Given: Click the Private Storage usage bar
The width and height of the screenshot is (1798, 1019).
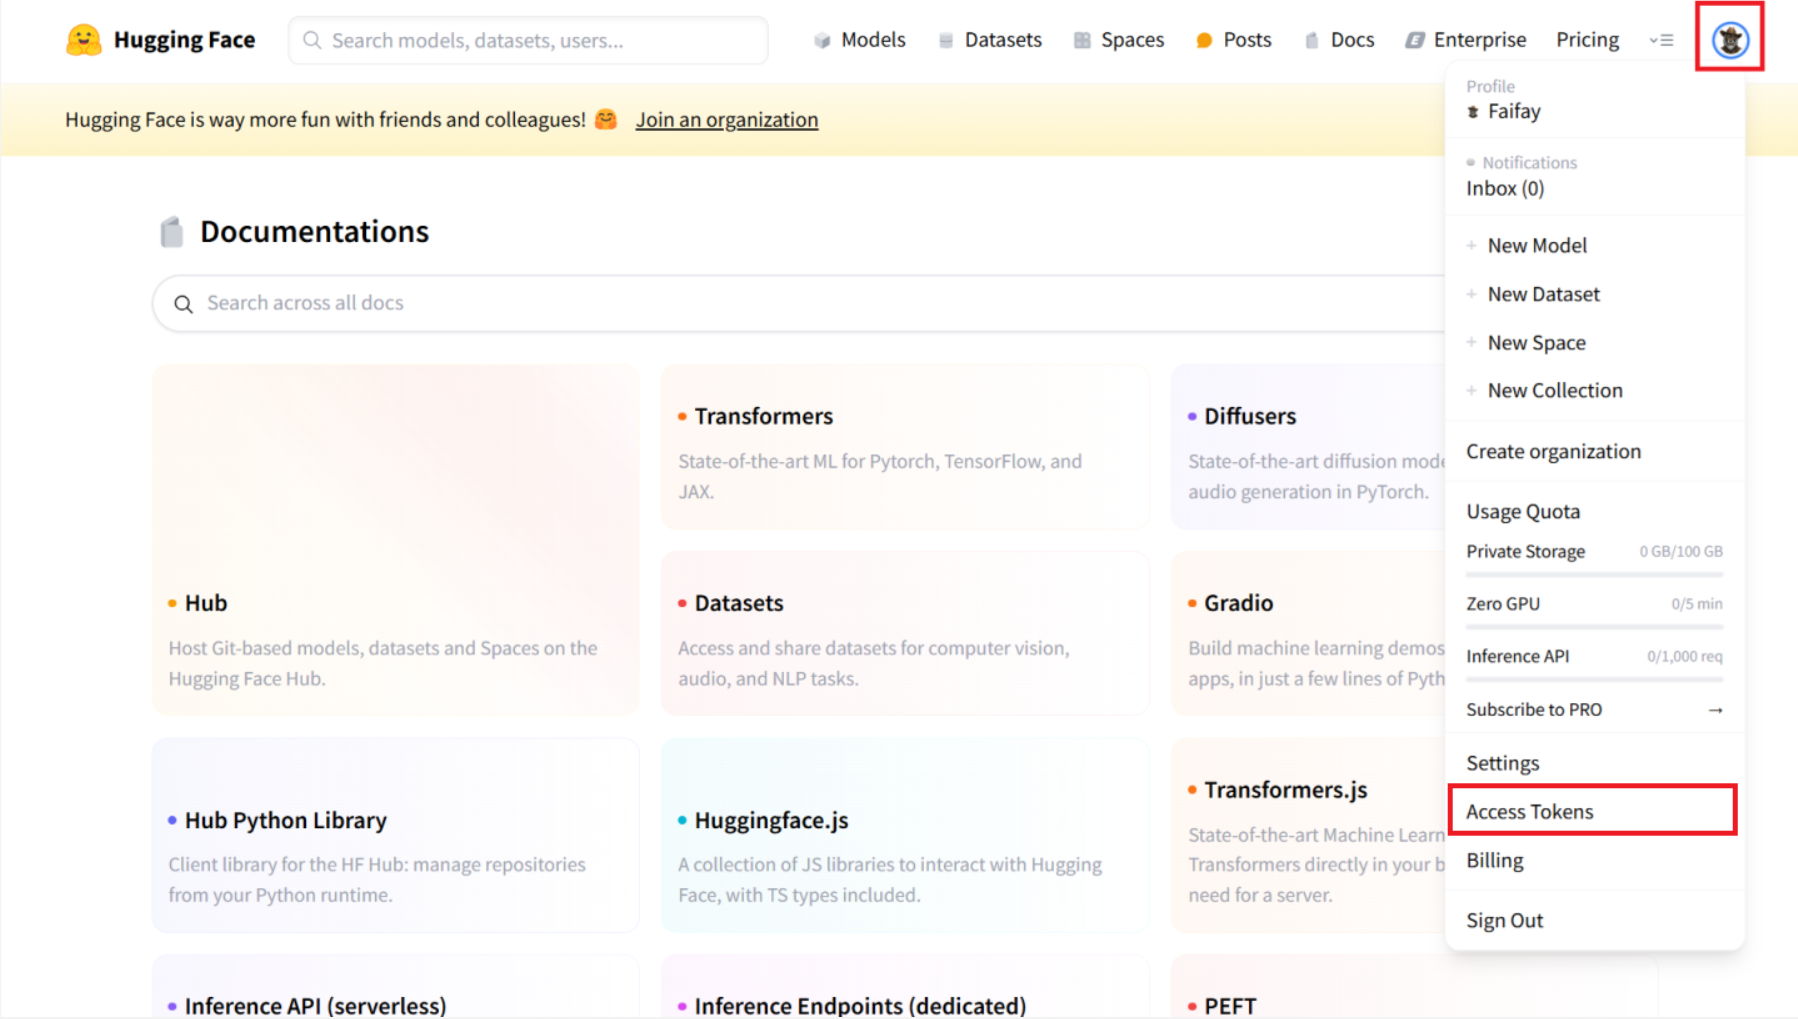Looking at the screenshot, I should point(1594,574).
